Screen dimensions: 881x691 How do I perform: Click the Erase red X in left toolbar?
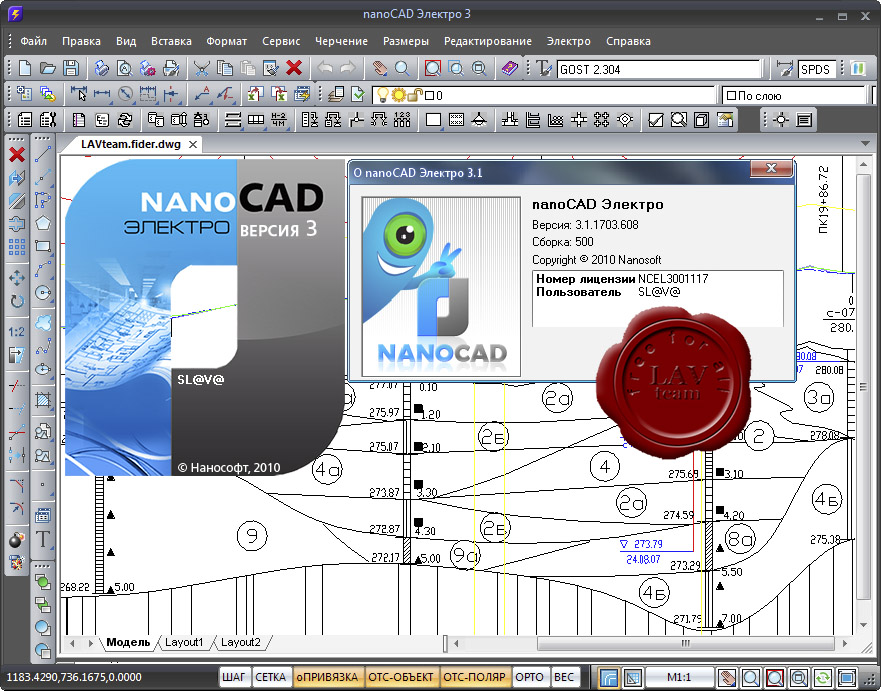click(x=17, y=154)
